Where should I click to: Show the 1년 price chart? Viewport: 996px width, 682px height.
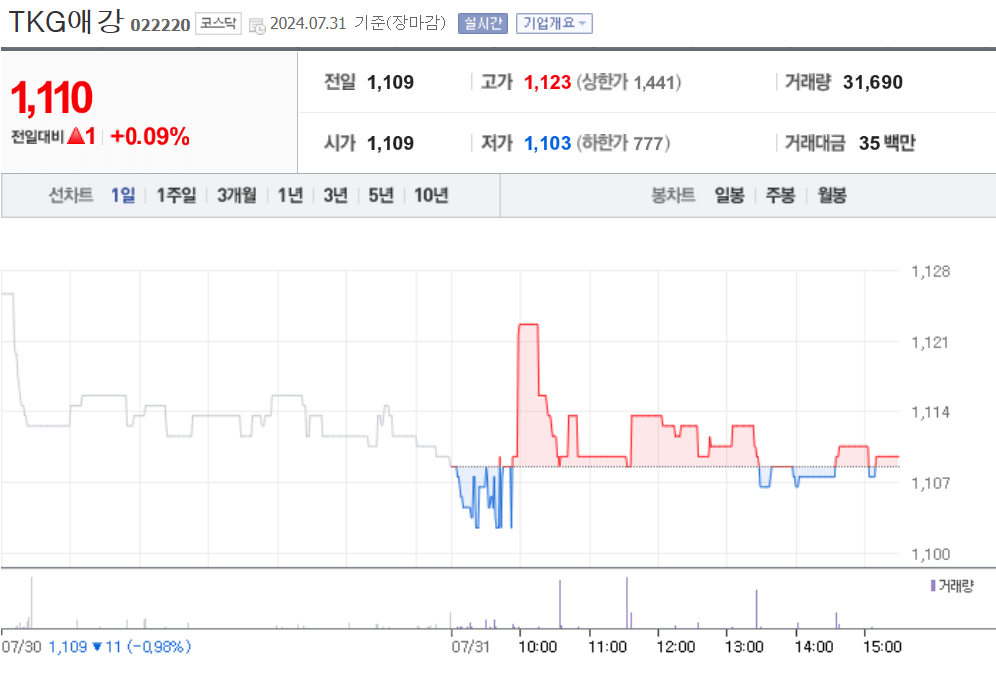pos(287,196)
